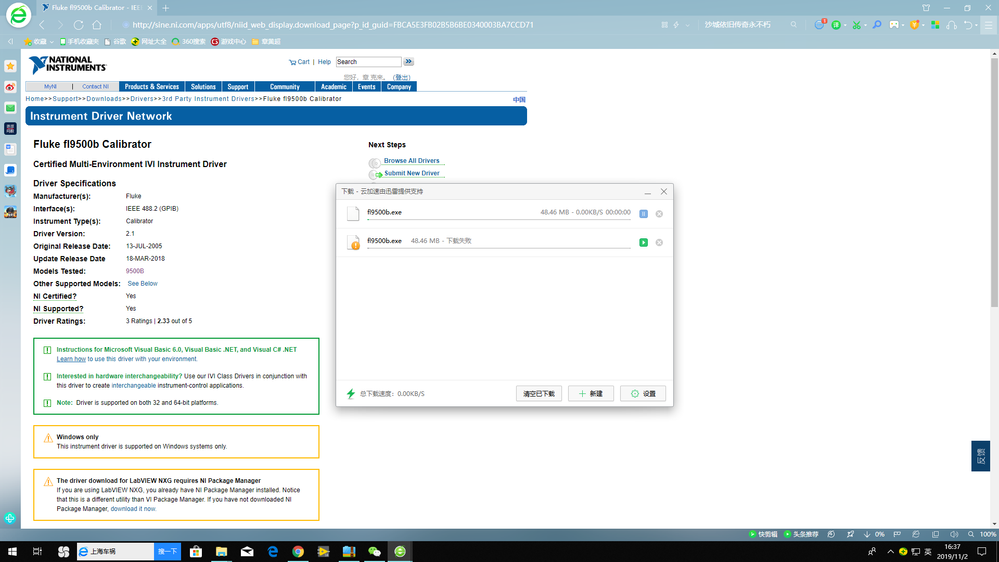The image size is (999, 562).
Task: Open the Company menu
Action: [x=399, y=87]
